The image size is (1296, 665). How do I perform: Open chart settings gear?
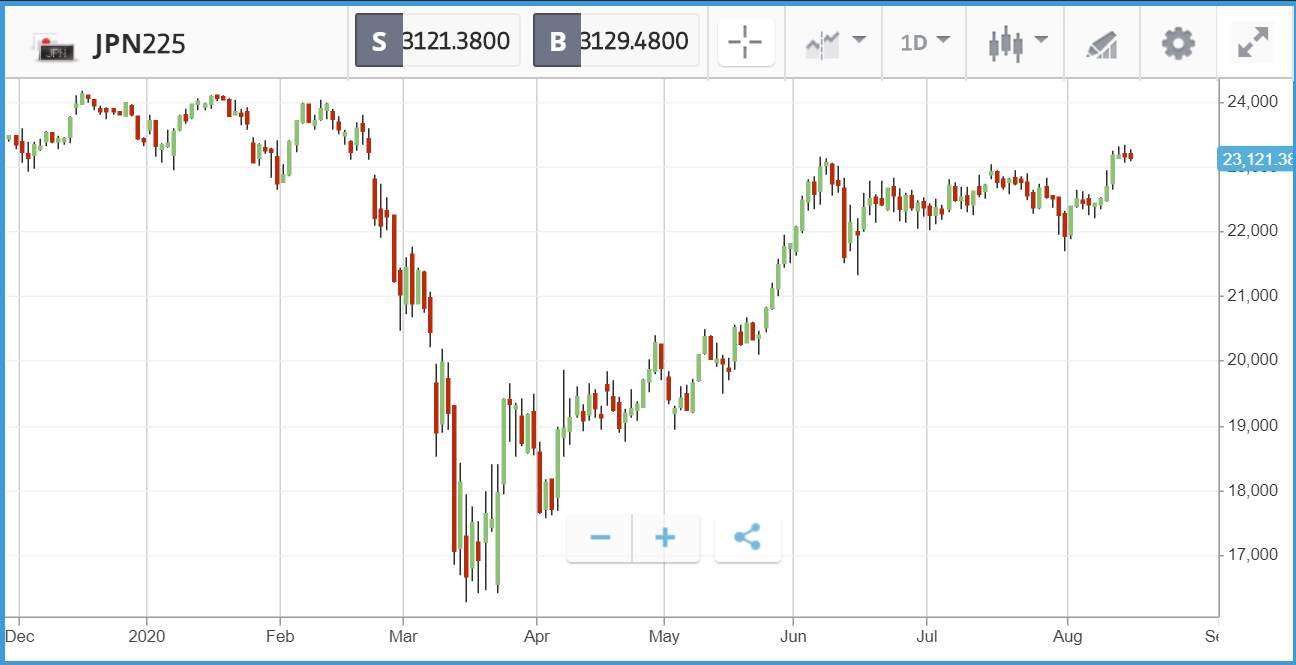tap(1178, 43)
